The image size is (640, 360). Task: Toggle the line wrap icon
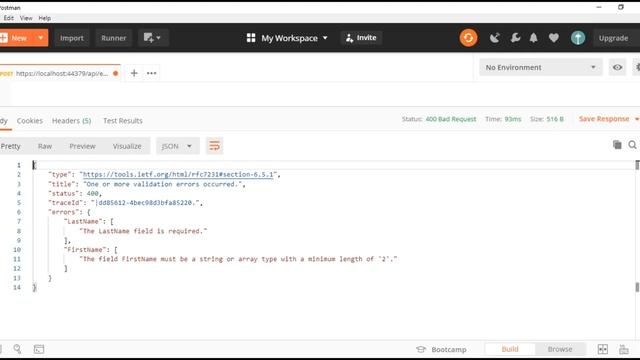click(x=214, y=146)
